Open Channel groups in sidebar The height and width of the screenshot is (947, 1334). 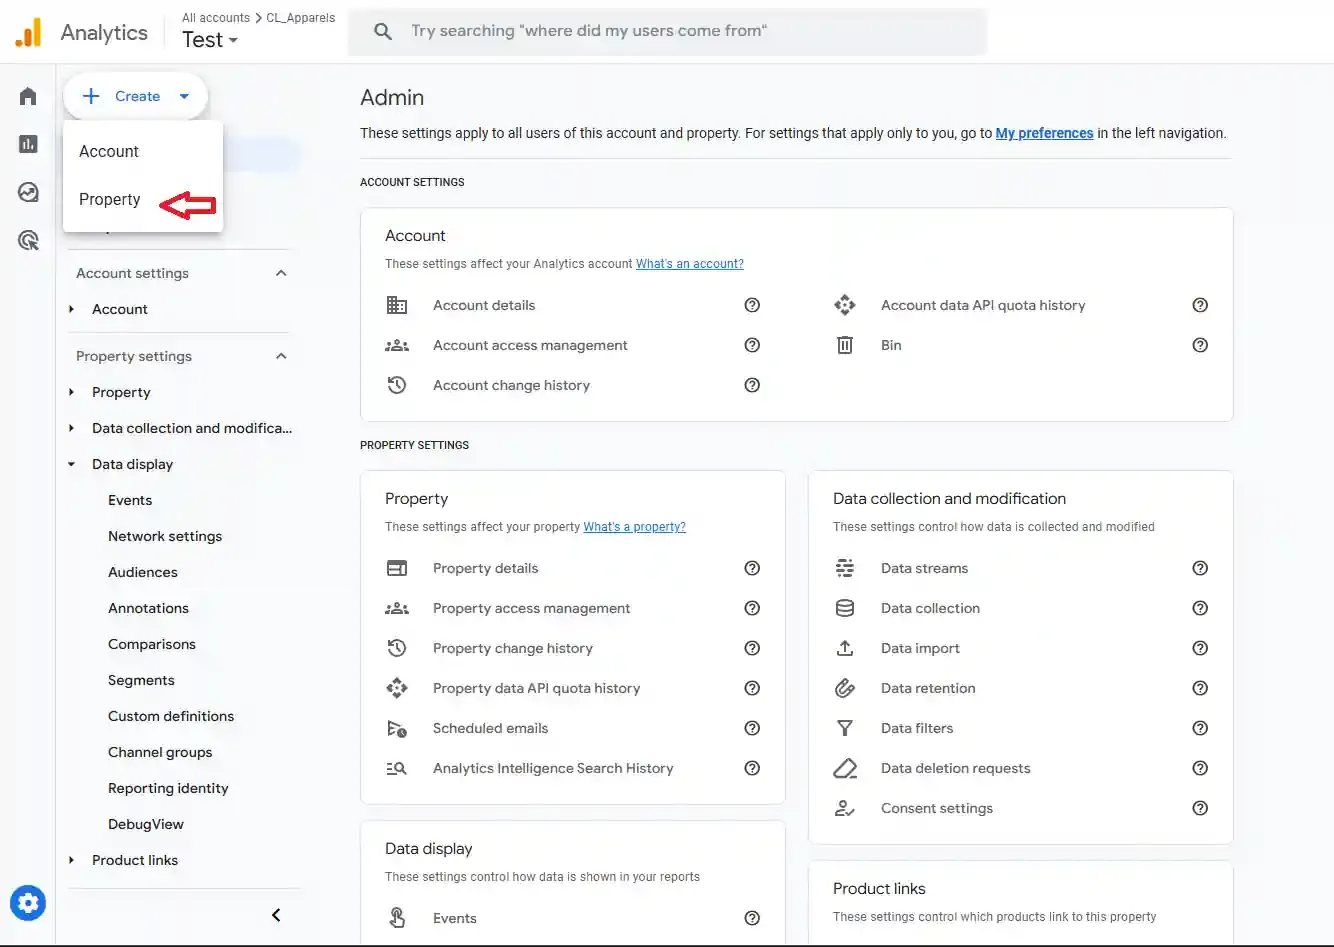pos(160,752)
